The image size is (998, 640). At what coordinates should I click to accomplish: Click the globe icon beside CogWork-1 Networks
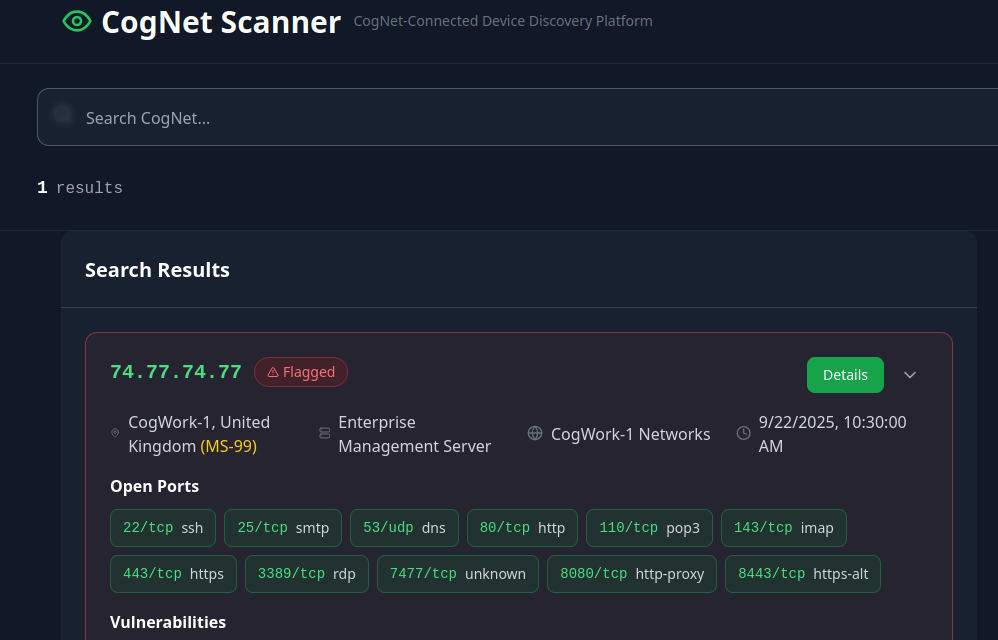(535, 434)
